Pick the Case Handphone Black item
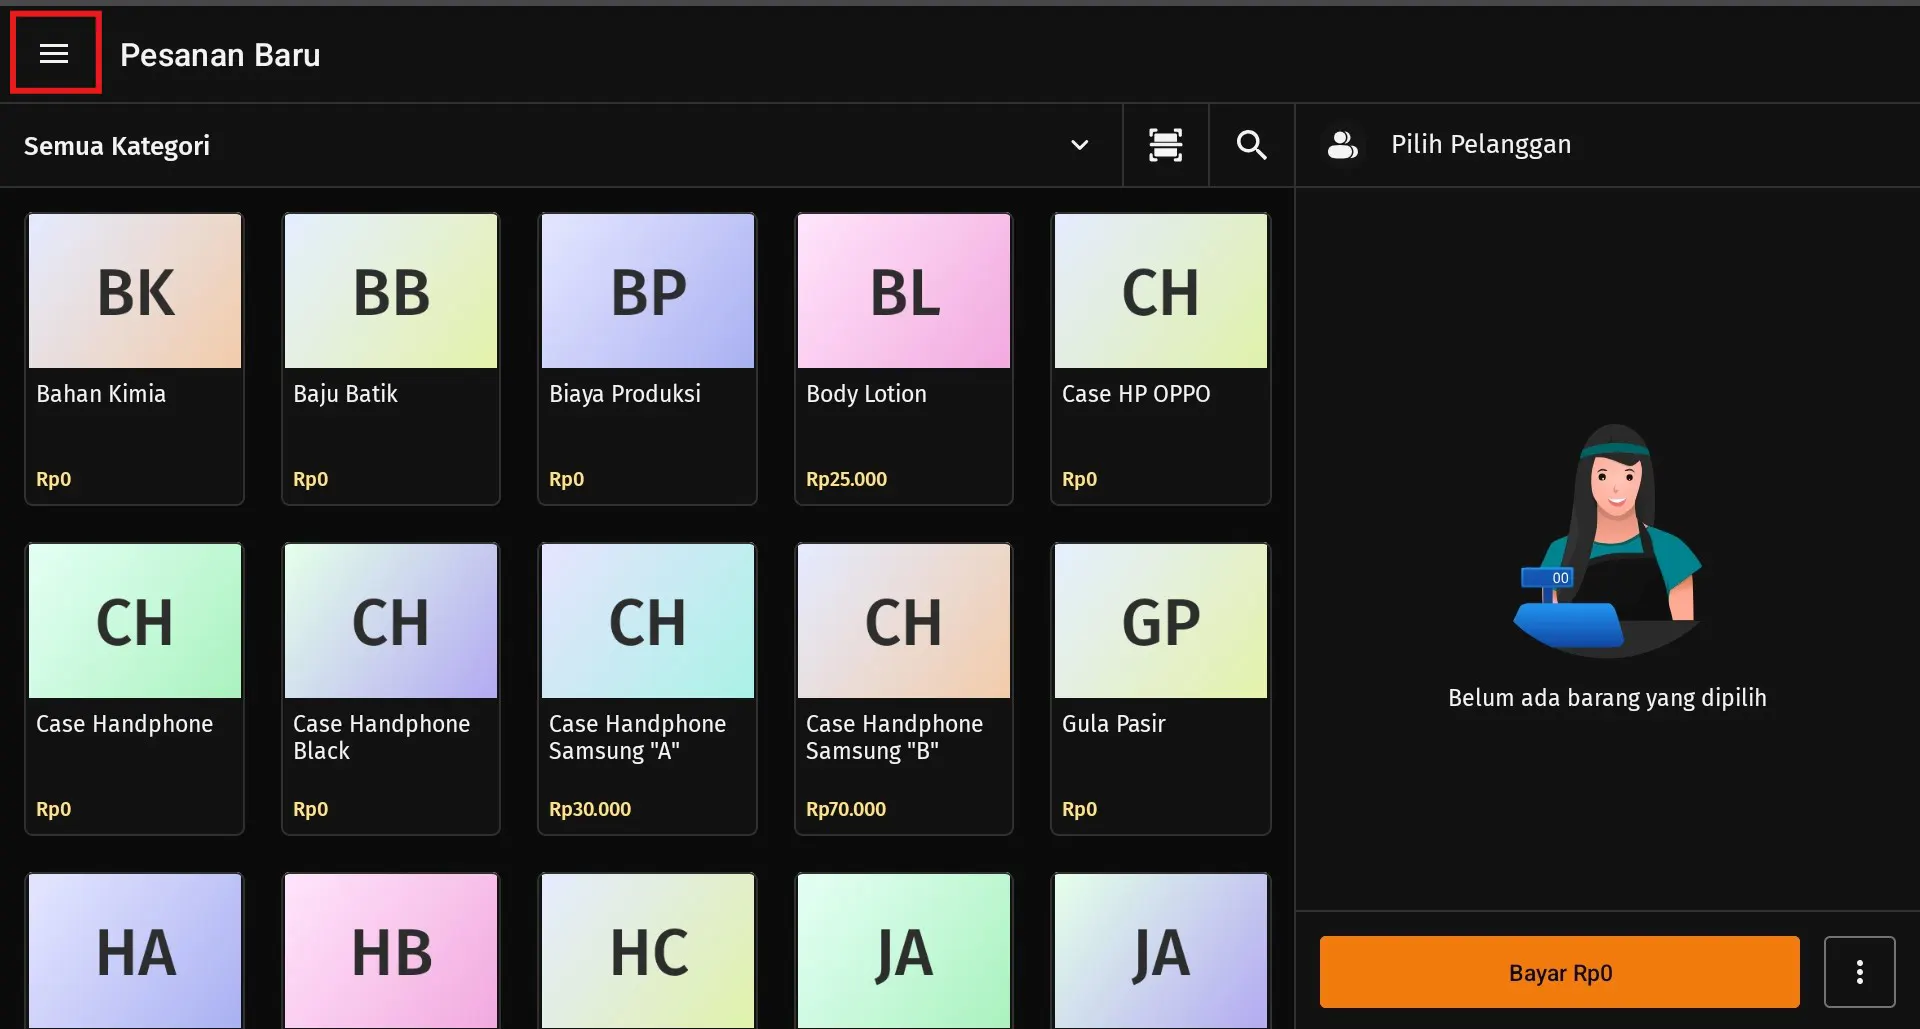 click(391, 688)
